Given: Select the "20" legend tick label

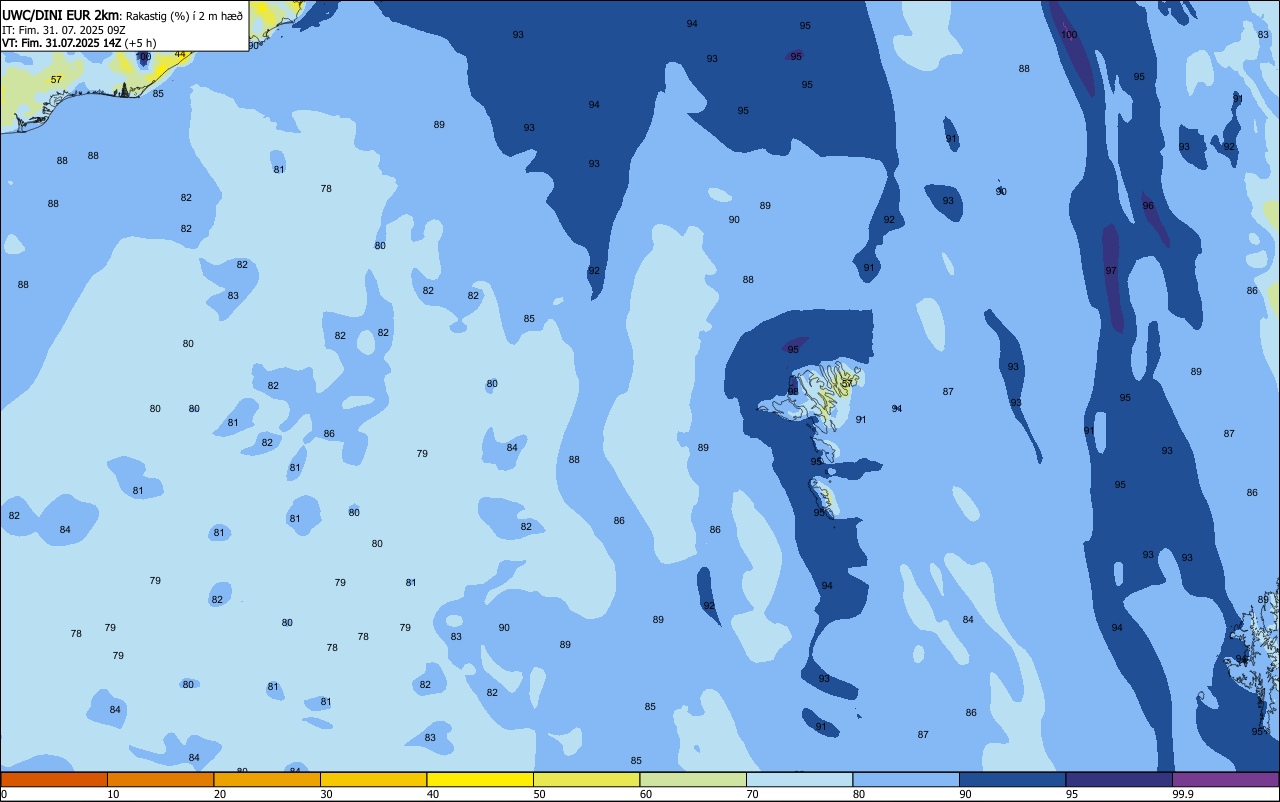Looking at the screenshot, I should point(220,794).
